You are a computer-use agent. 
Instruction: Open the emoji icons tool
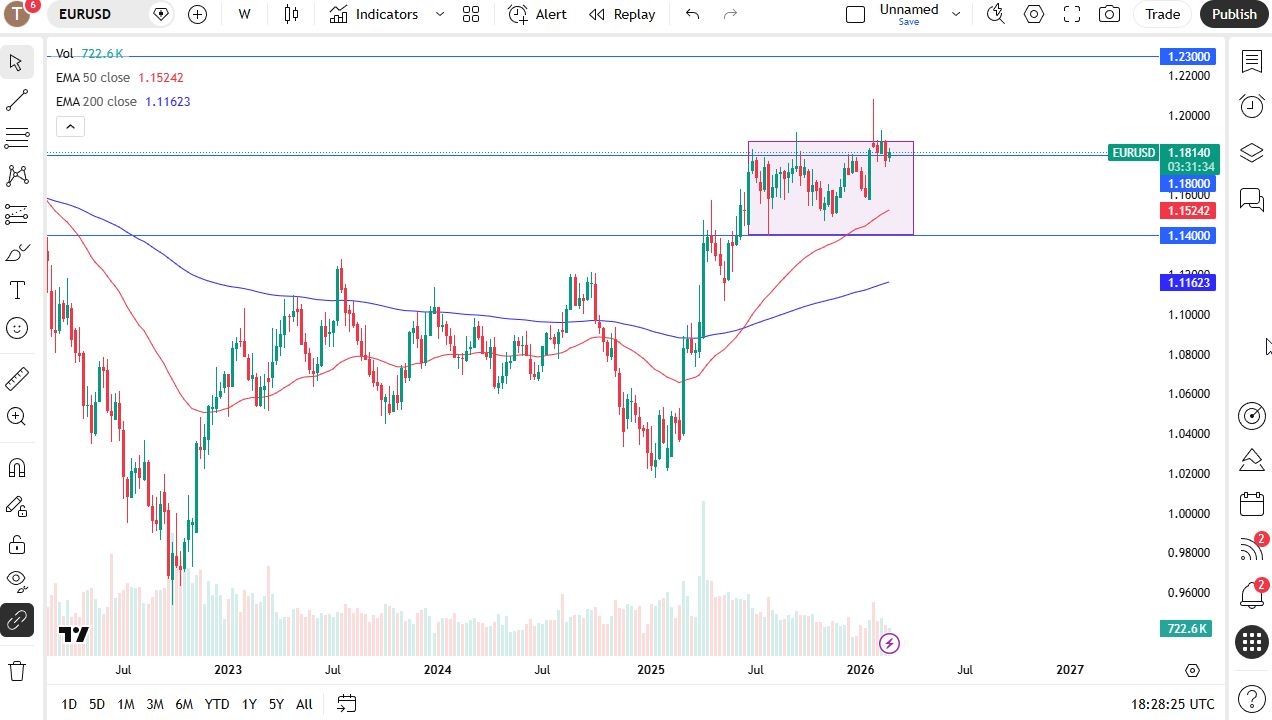(17, 328)
